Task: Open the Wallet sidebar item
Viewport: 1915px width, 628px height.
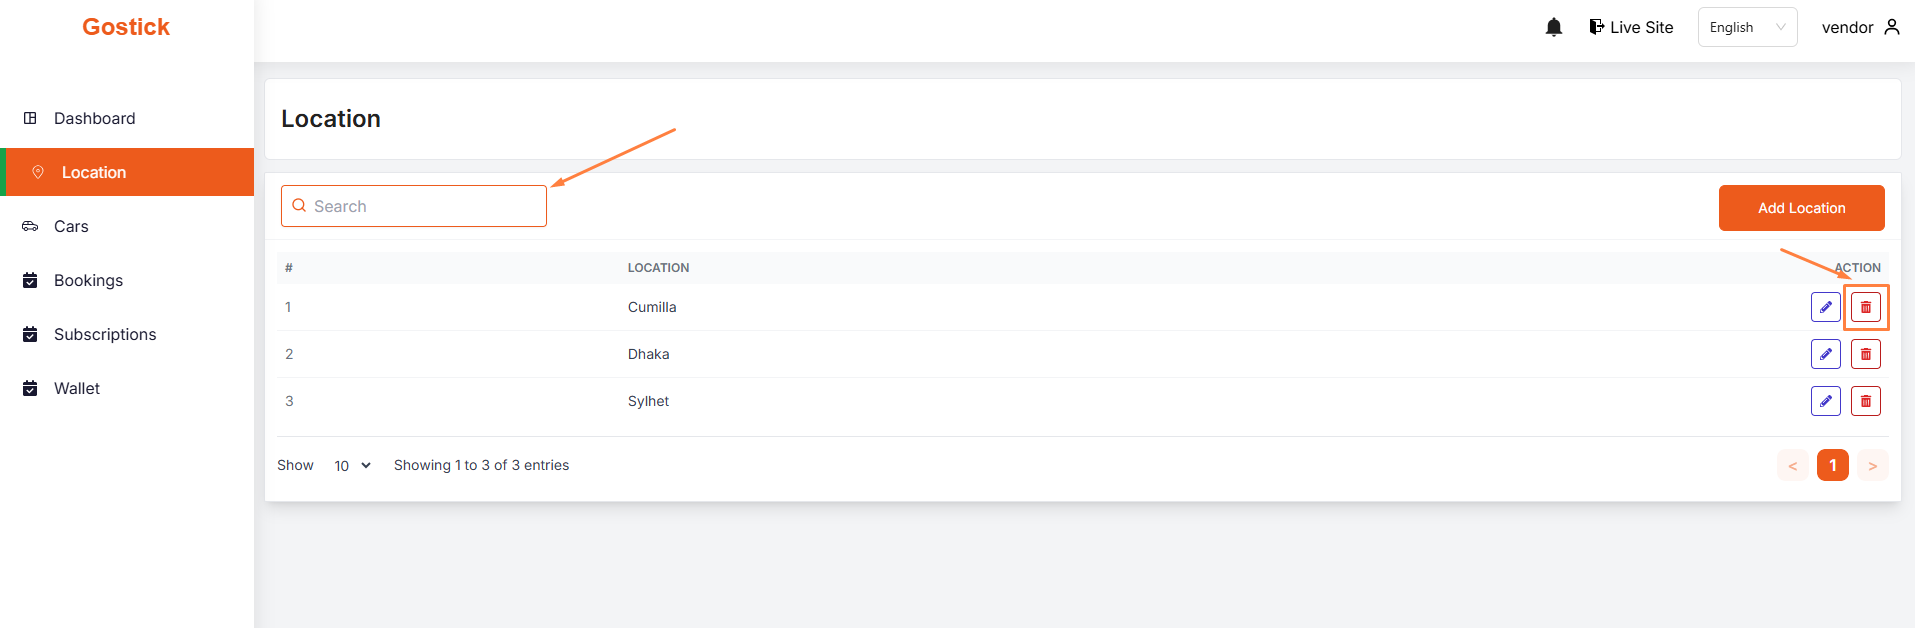Action: point(77,388)
